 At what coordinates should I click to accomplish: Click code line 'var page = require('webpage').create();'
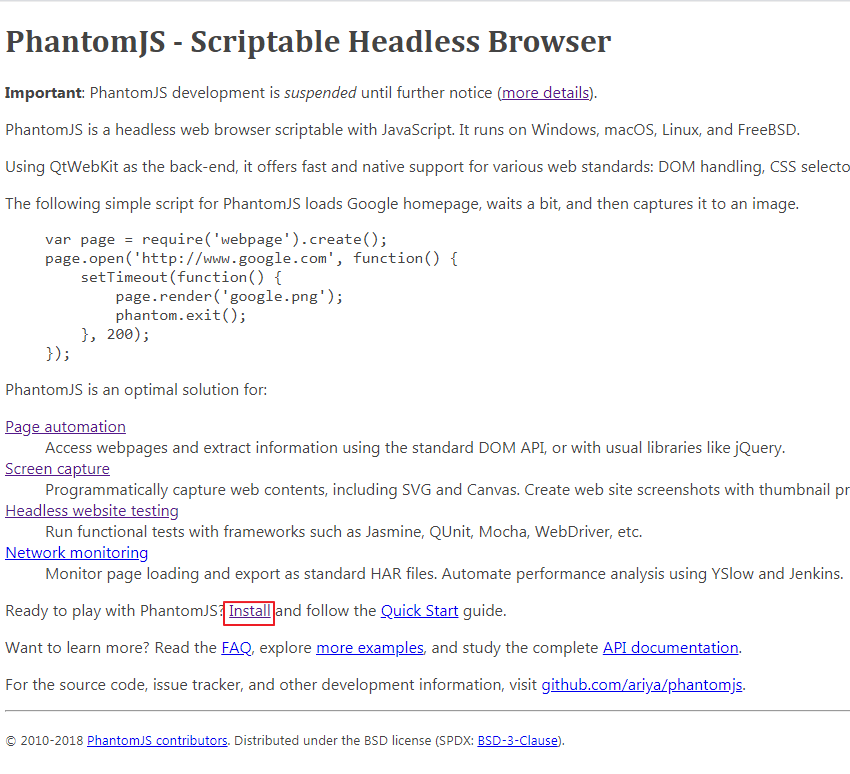[x=216, y=240]
